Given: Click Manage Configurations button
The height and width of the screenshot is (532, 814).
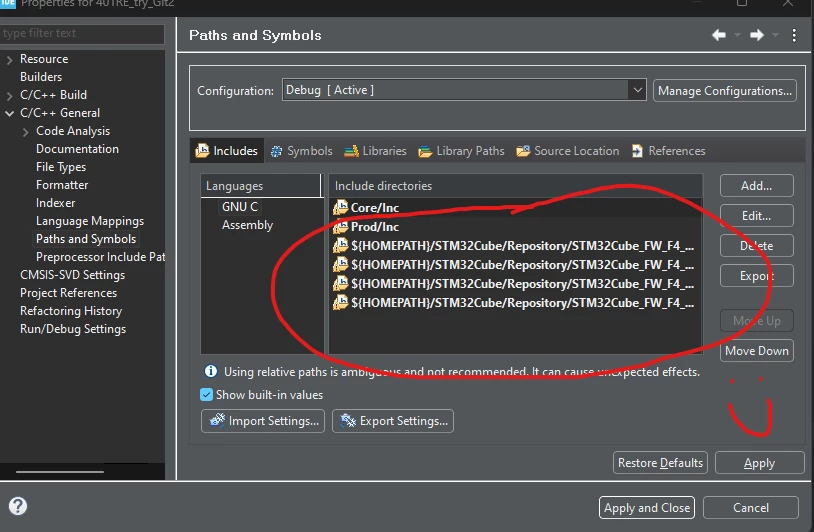Looking at the screenshot, I should [x=725, y=91].
